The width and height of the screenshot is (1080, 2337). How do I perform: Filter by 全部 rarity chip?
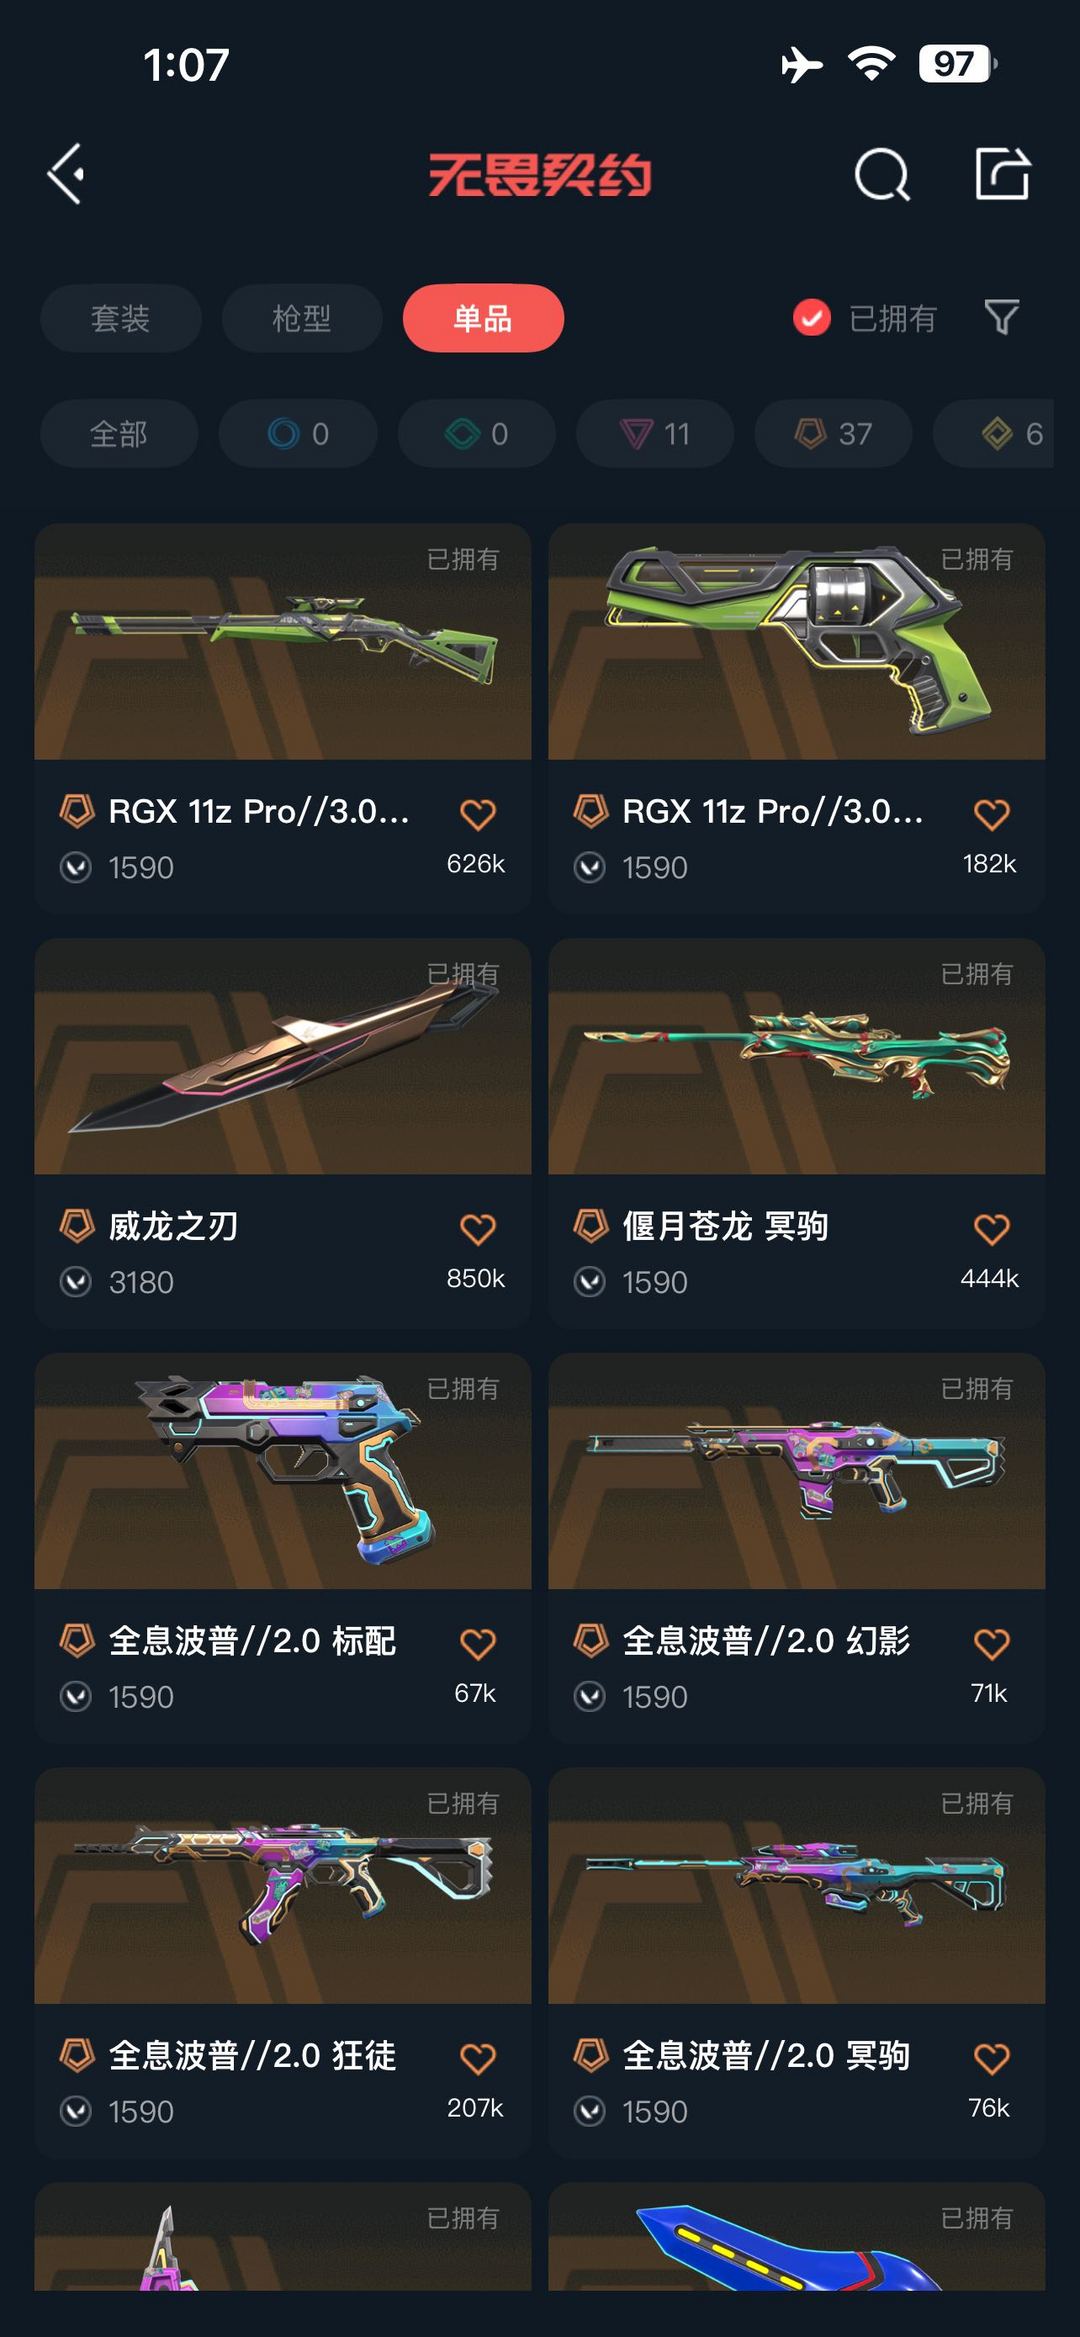(x=119, y=433)
